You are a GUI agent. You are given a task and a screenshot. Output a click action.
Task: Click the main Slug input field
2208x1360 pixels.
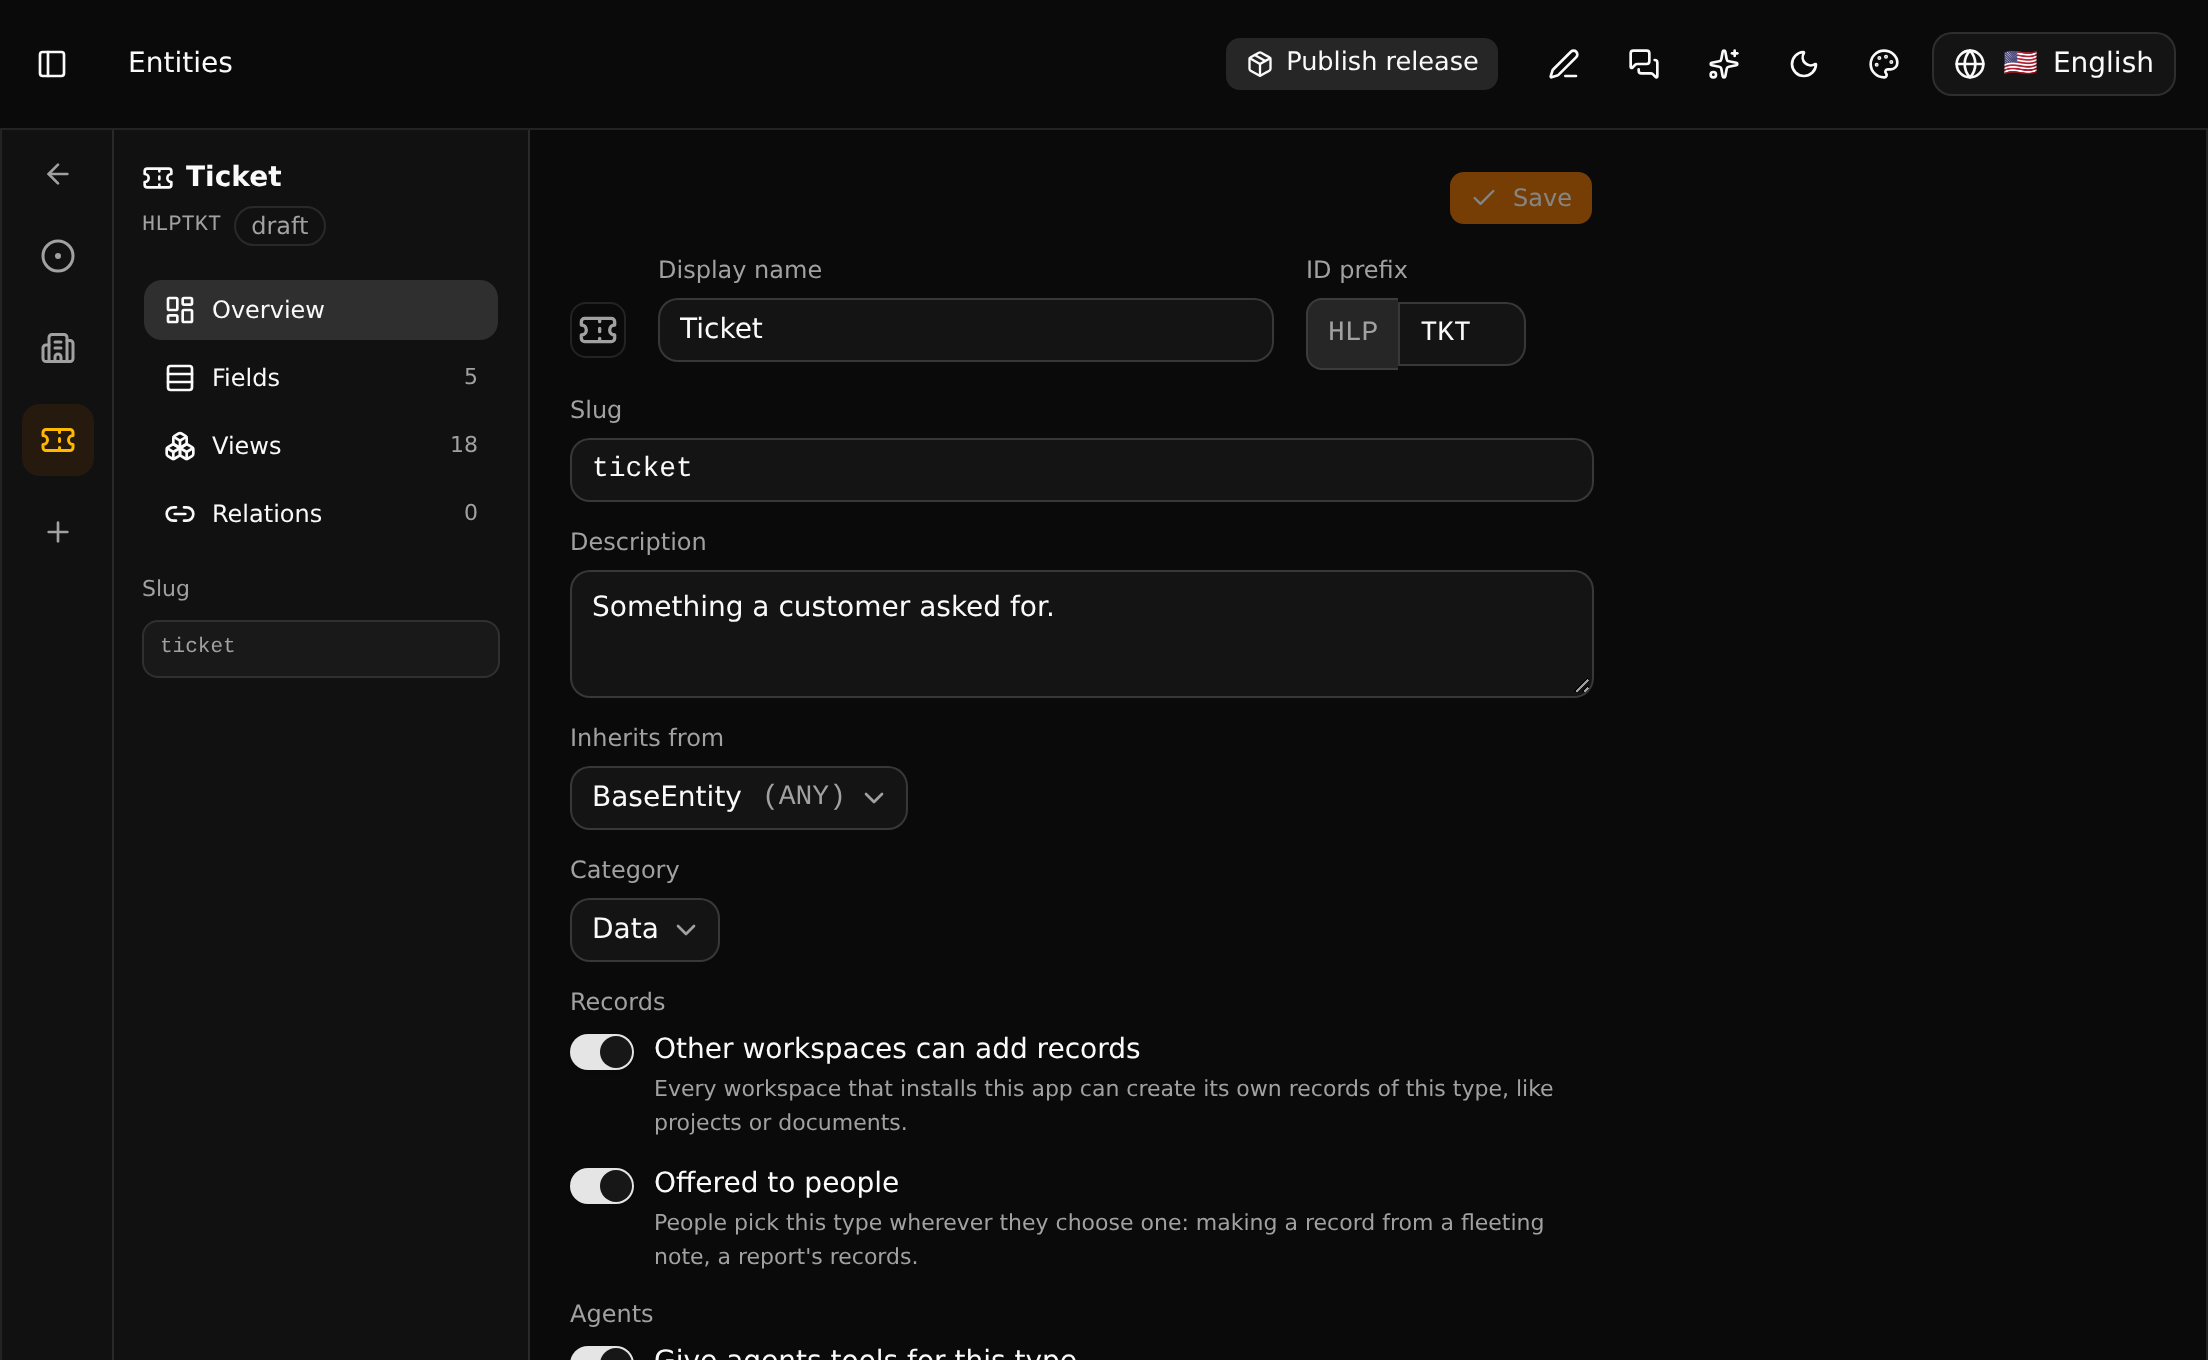(x=1081, y=470)
